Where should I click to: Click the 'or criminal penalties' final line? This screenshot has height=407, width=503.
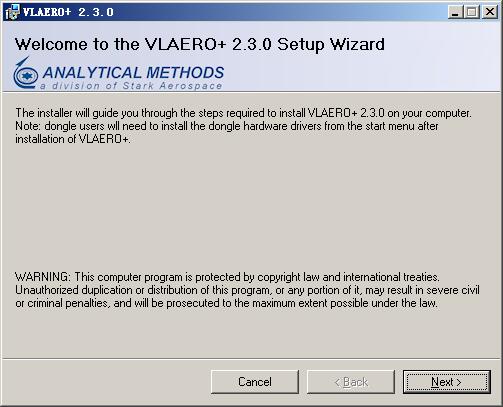(x=226, y=303)
